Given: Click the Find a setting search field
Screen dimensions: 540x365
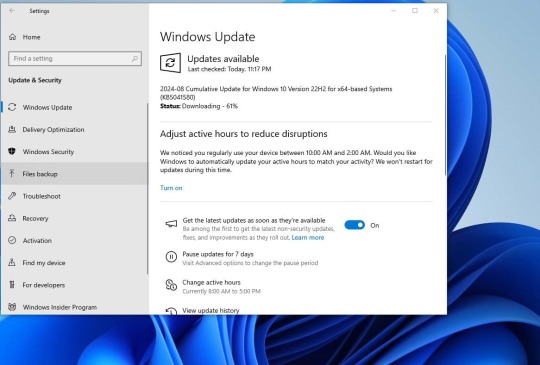Looking at the screenshot, I should click(75, 59).
